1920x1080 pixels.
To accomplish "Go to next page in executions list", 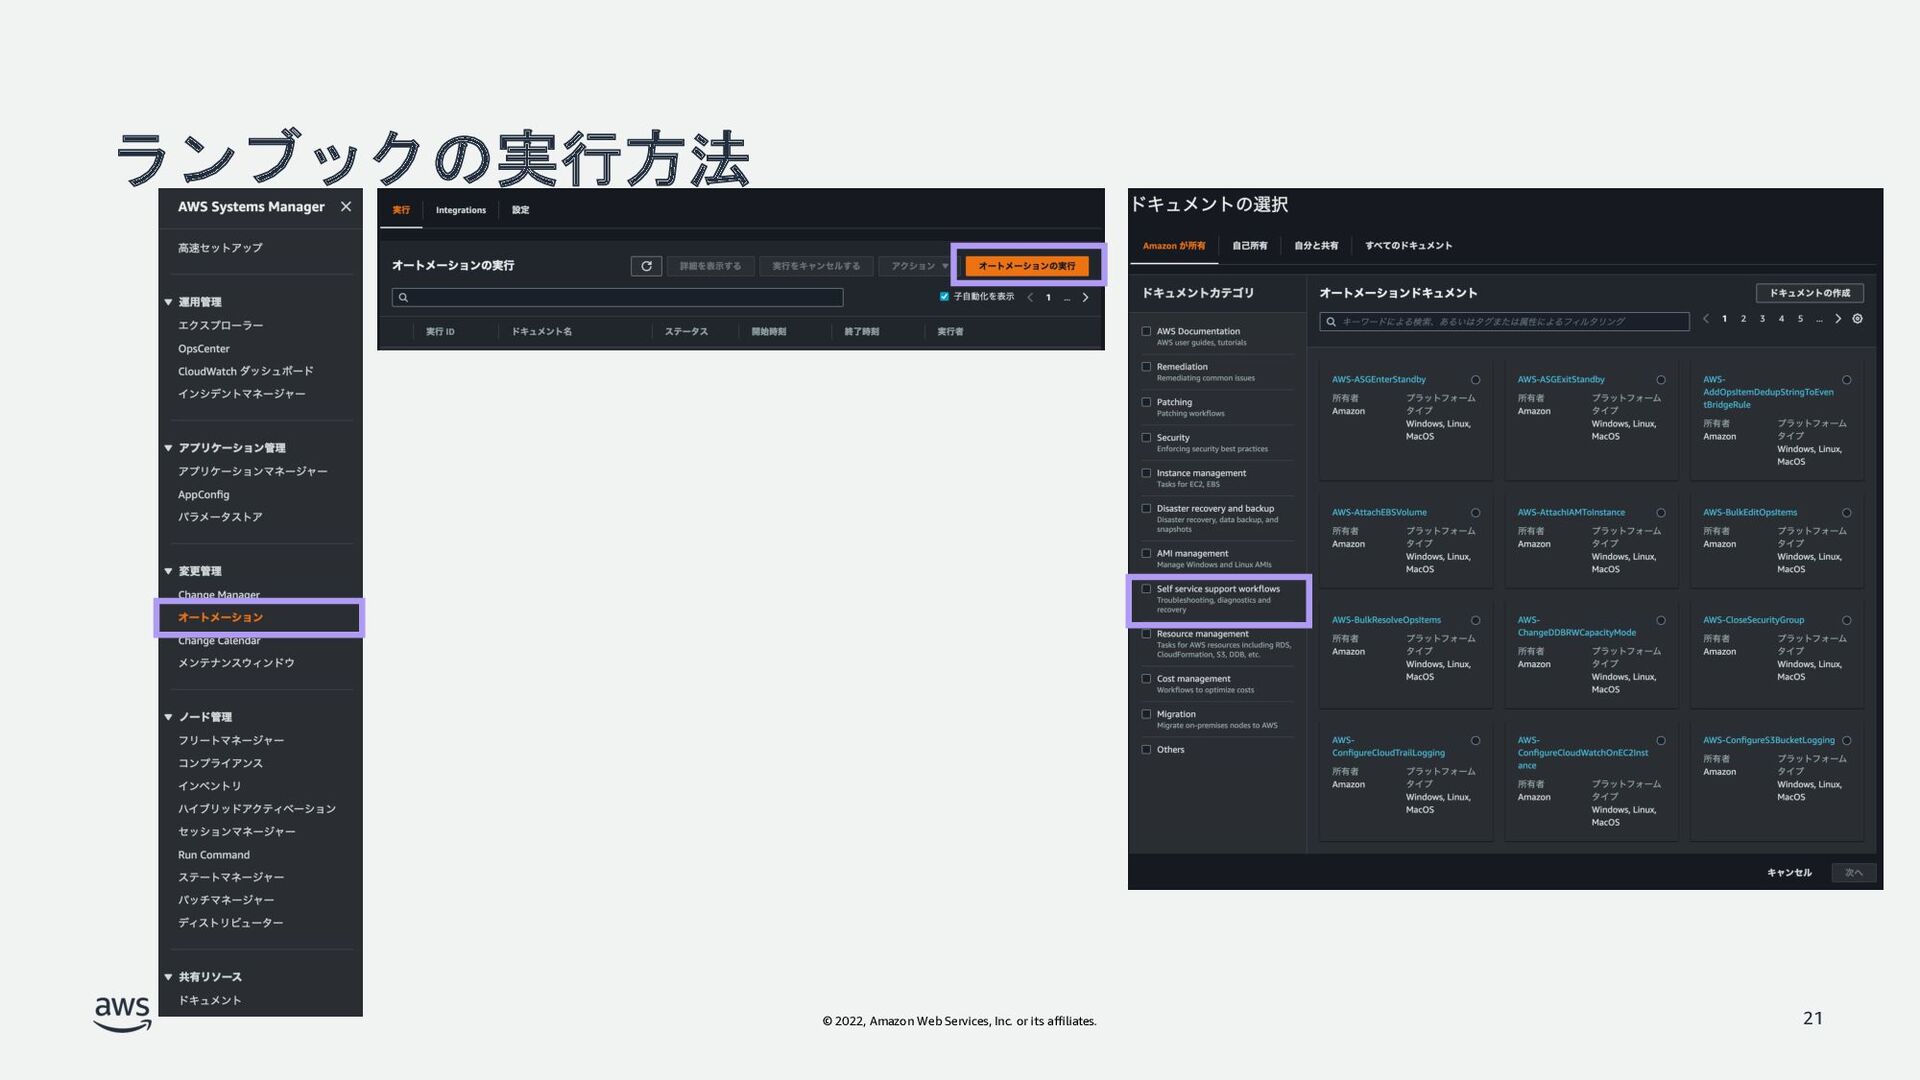I will (1085, 298).
